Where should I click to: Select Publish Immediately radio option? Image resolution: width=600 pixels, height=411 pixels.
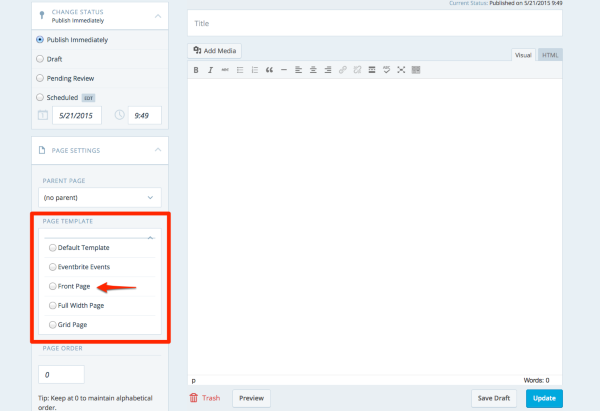point(40,39)
